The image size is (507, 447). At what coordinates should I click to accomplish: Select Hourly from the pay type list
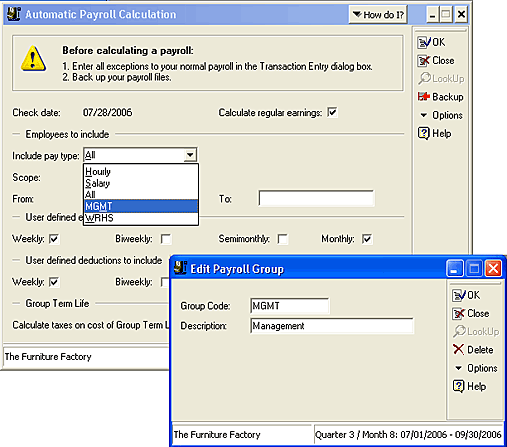[141, 171]
